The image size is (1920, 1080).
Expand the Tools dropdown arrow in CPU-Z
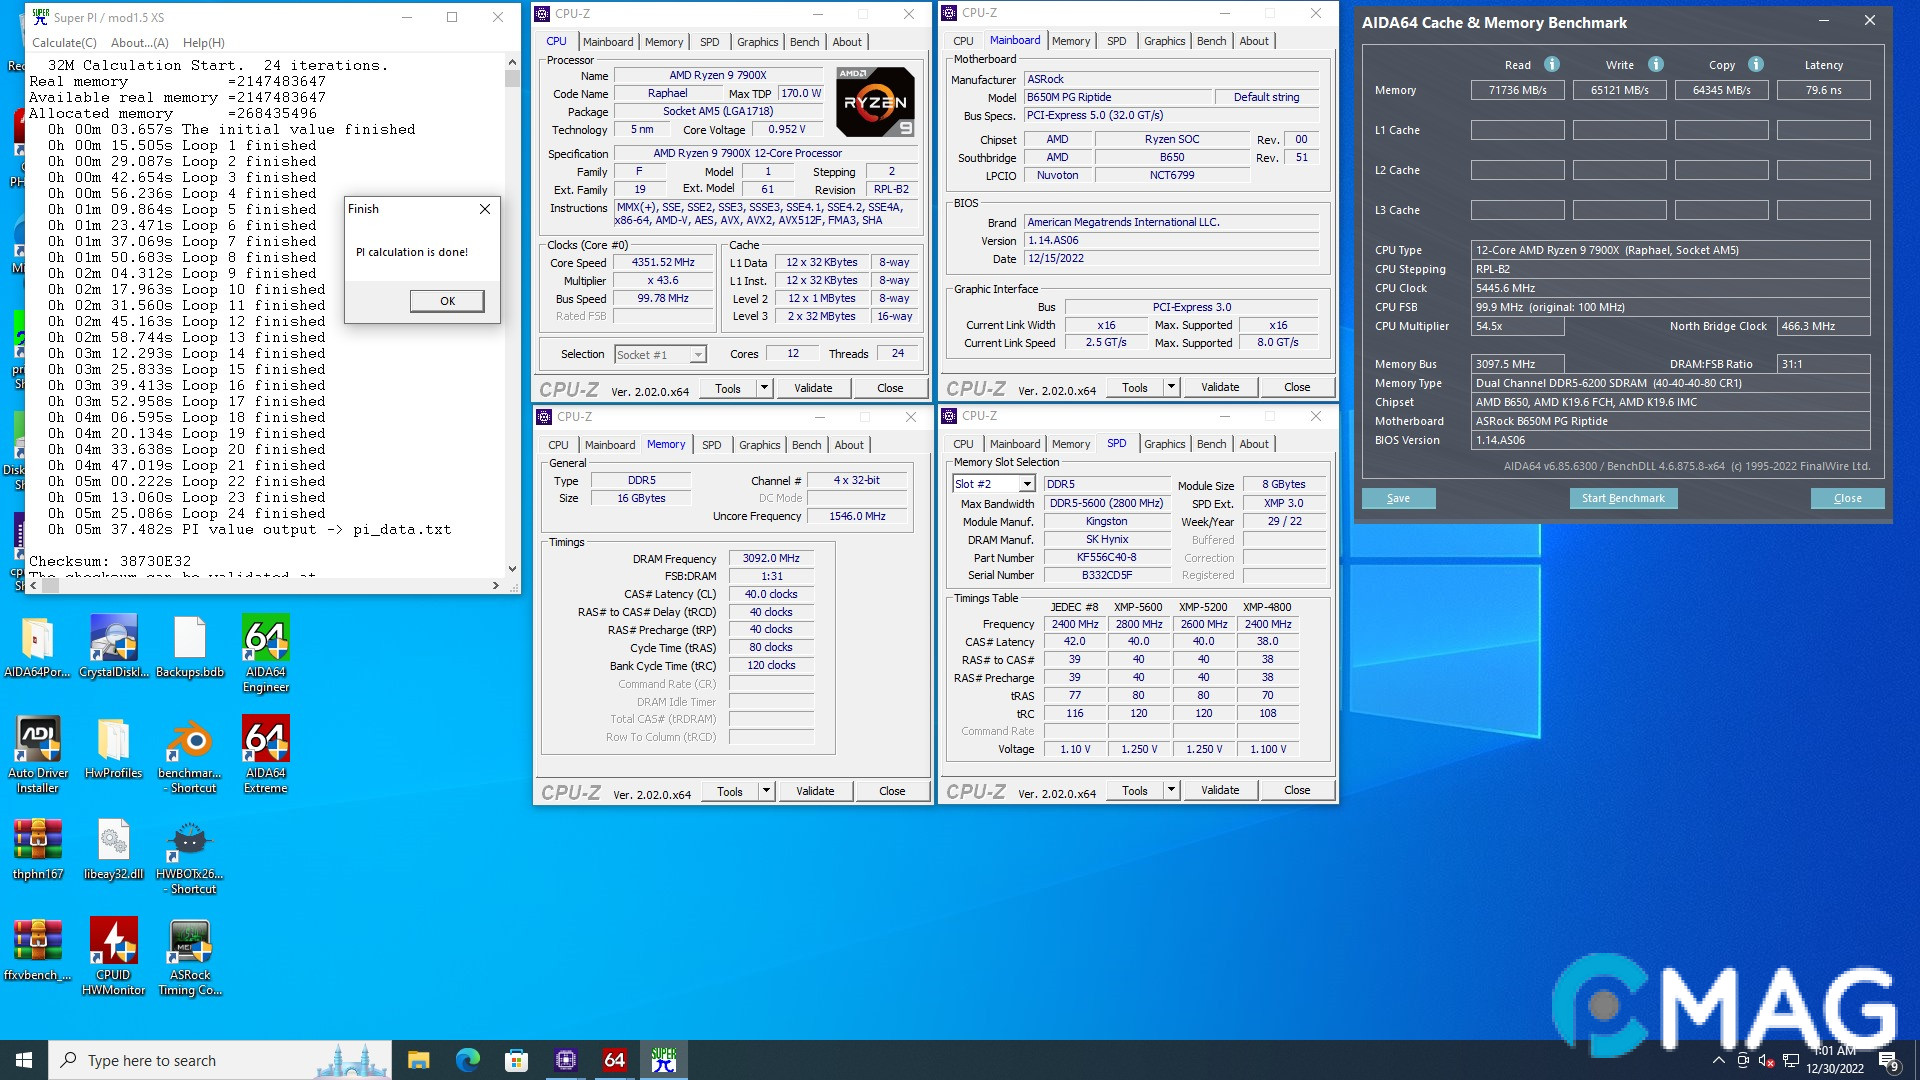[765, 388]
